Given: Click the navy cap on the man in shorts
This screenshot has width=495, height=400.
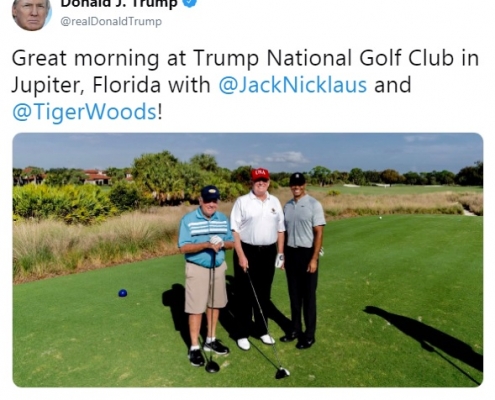Looking at the screenshot, I should coord(210,193).
